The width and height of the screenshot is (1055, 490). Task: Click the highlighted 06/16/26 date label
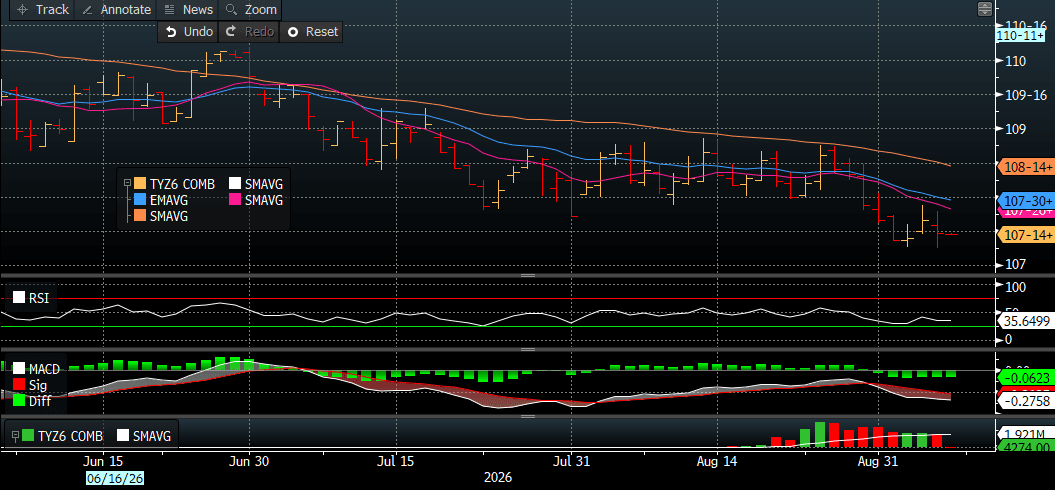coord(115,478)
